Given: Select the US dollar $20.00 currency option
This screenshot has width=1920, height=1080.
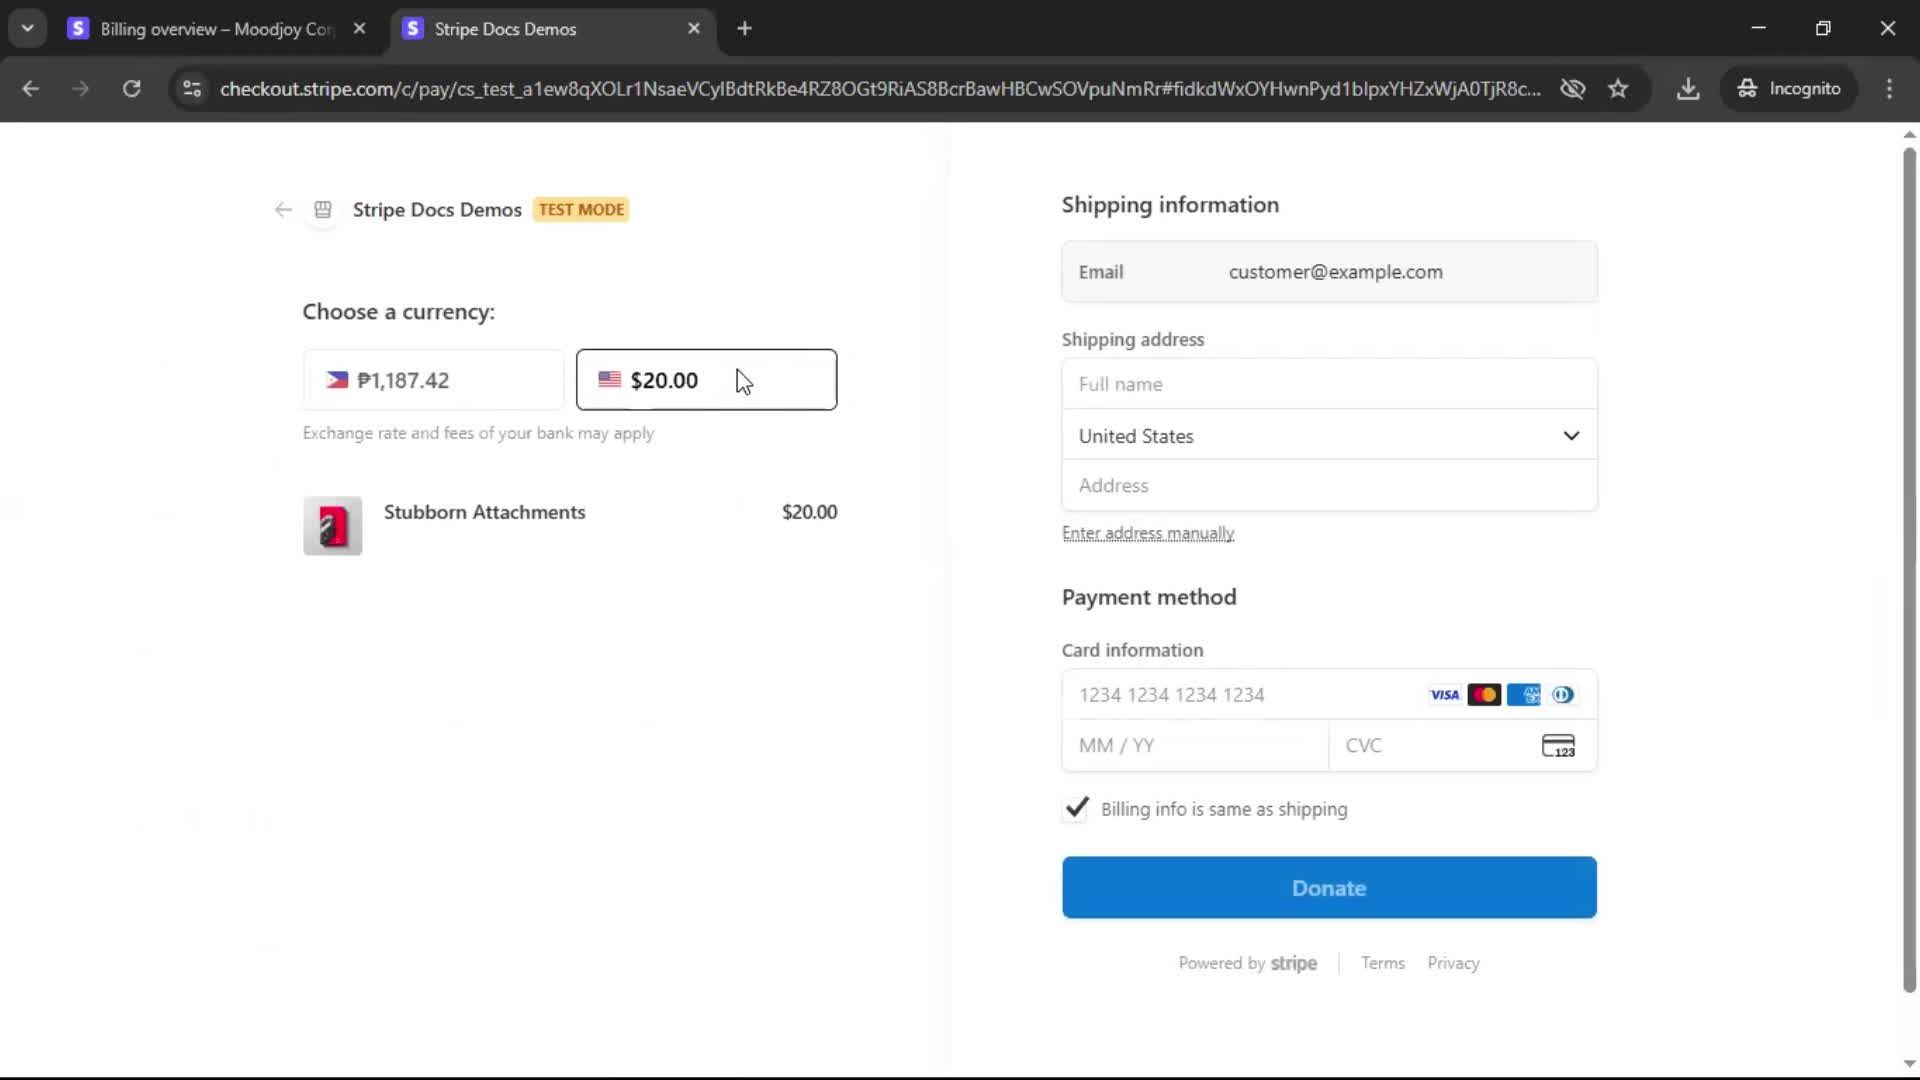Looking at the screenshot, I should point(706,380).
